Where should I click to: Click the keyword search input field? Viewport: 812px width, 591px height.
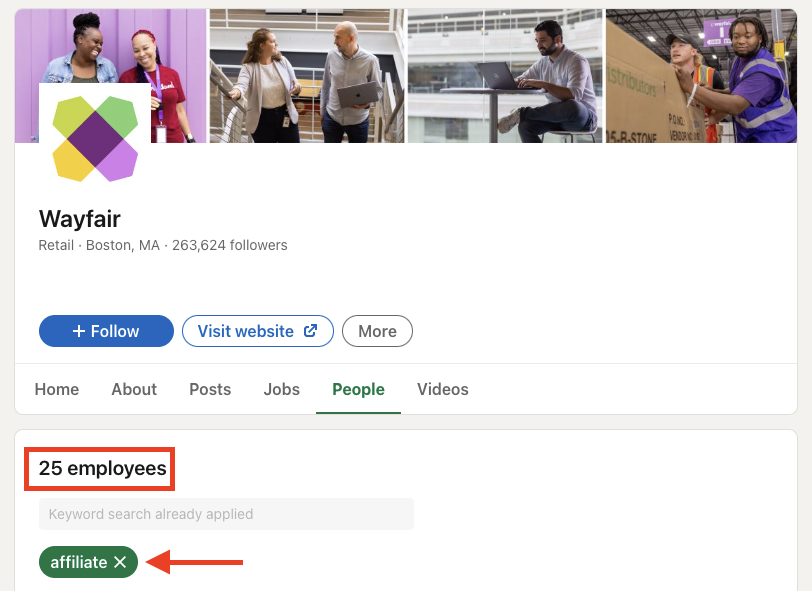226,514
